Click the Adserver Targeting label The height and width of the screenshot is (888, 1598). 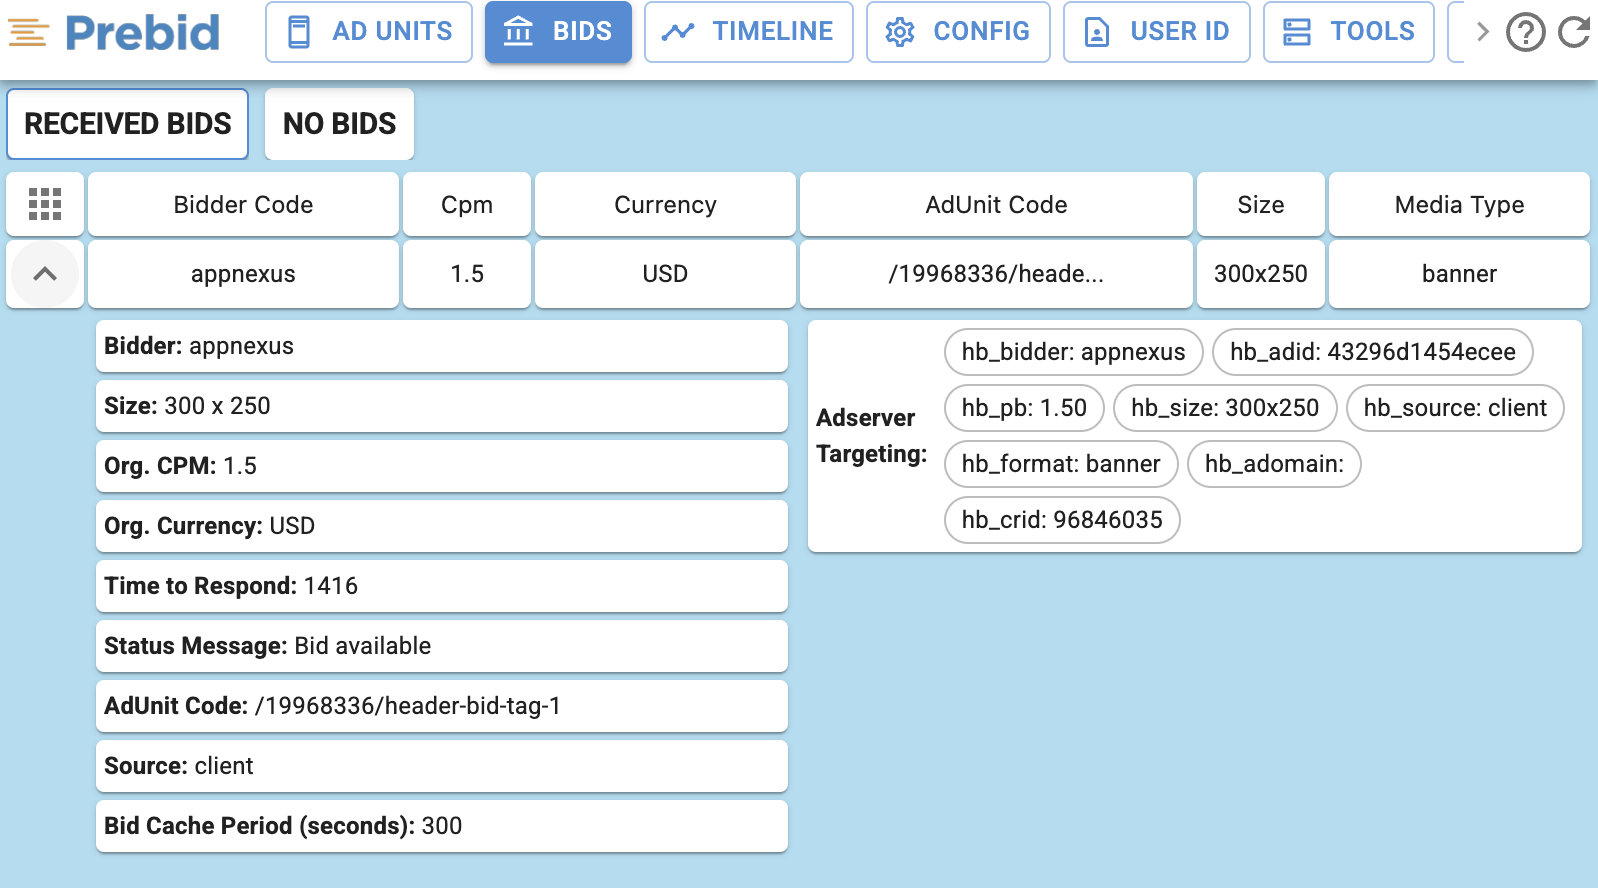click(x=872, y=436)
